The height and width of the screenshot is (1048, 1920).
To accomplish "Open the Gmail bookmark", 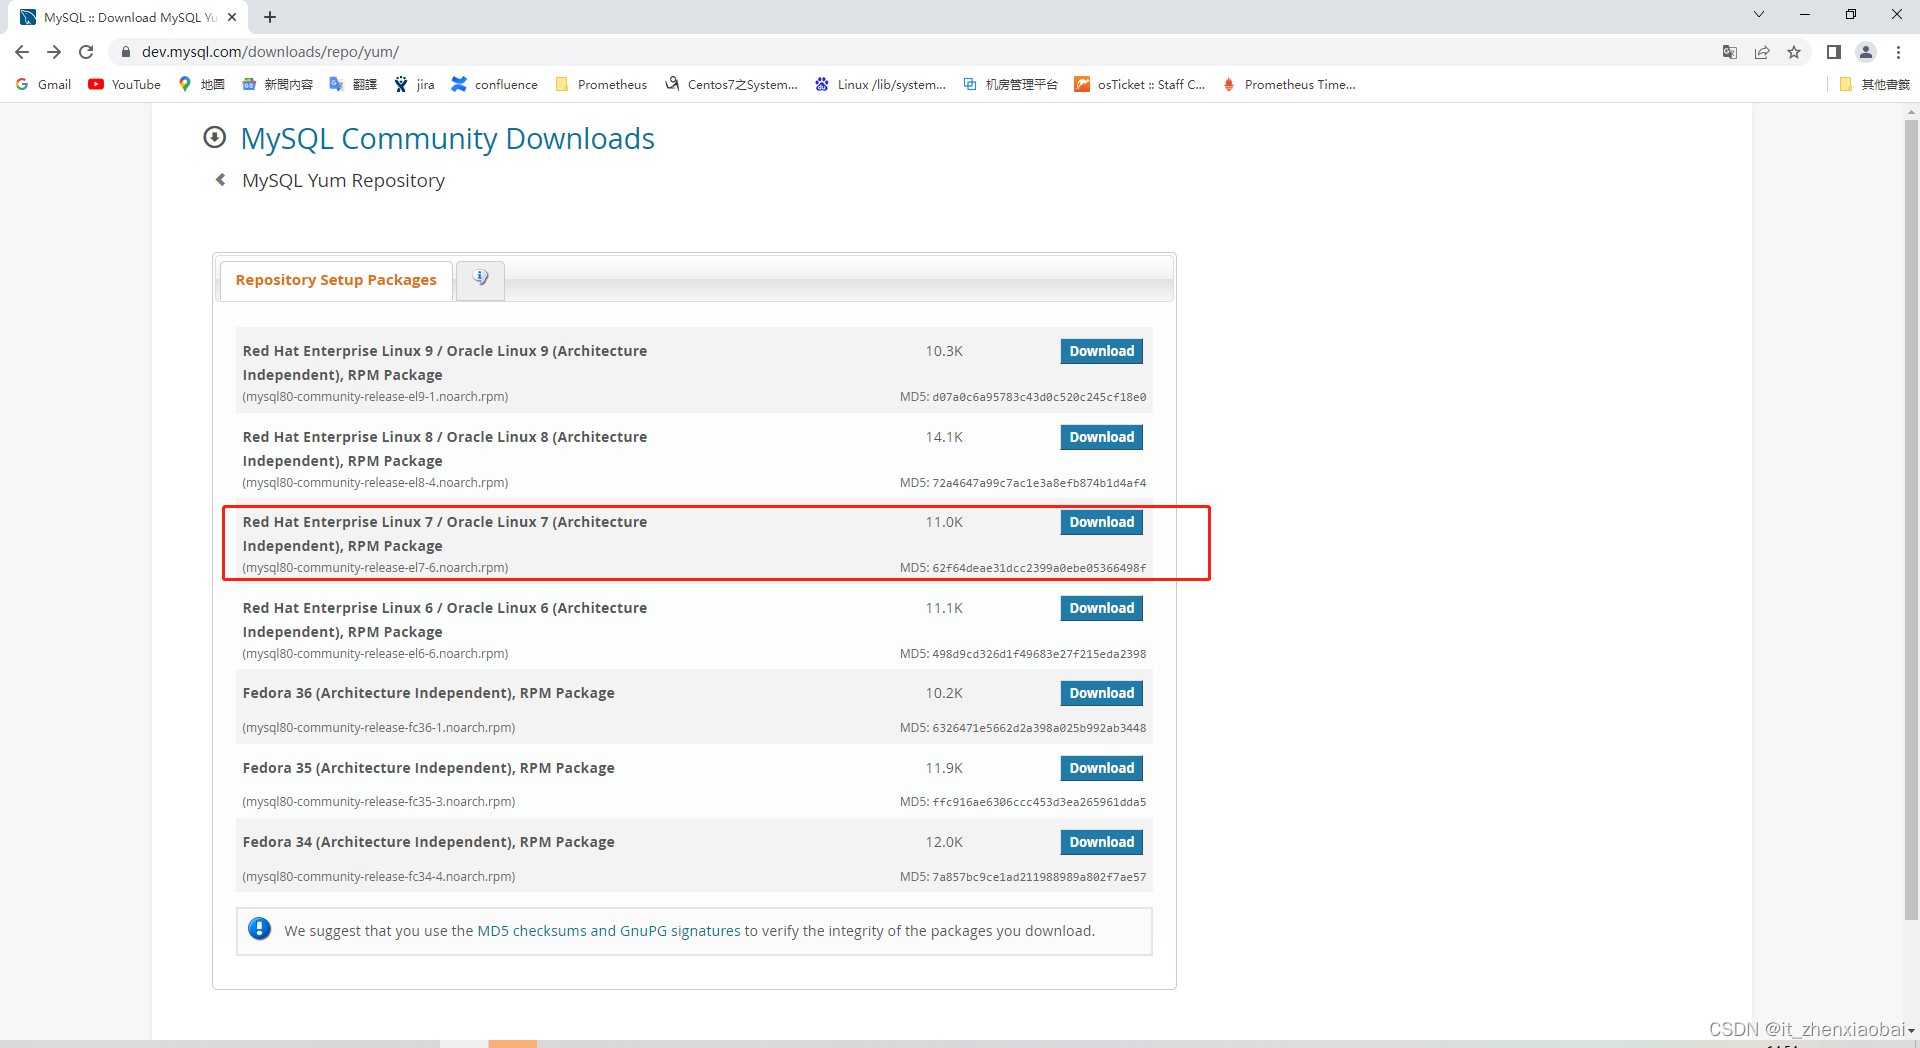I will [x=44, y=85].
